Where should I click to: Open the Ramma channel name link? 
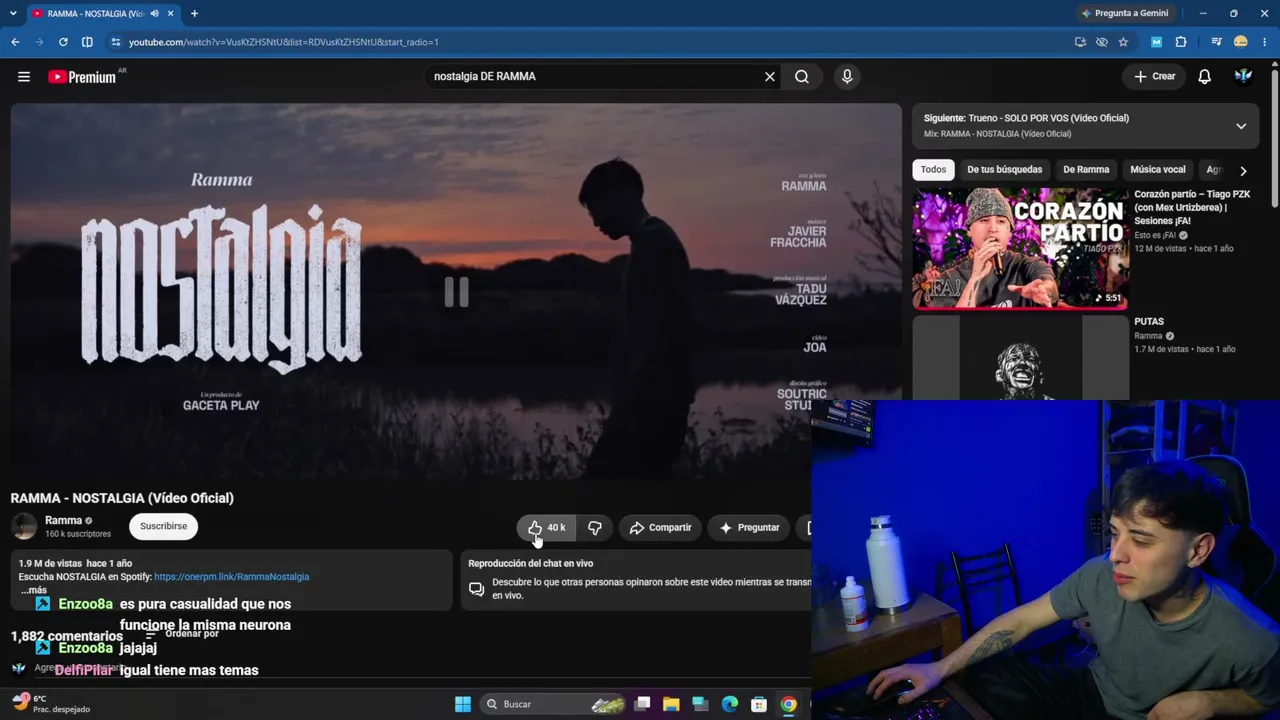(63, 520)
